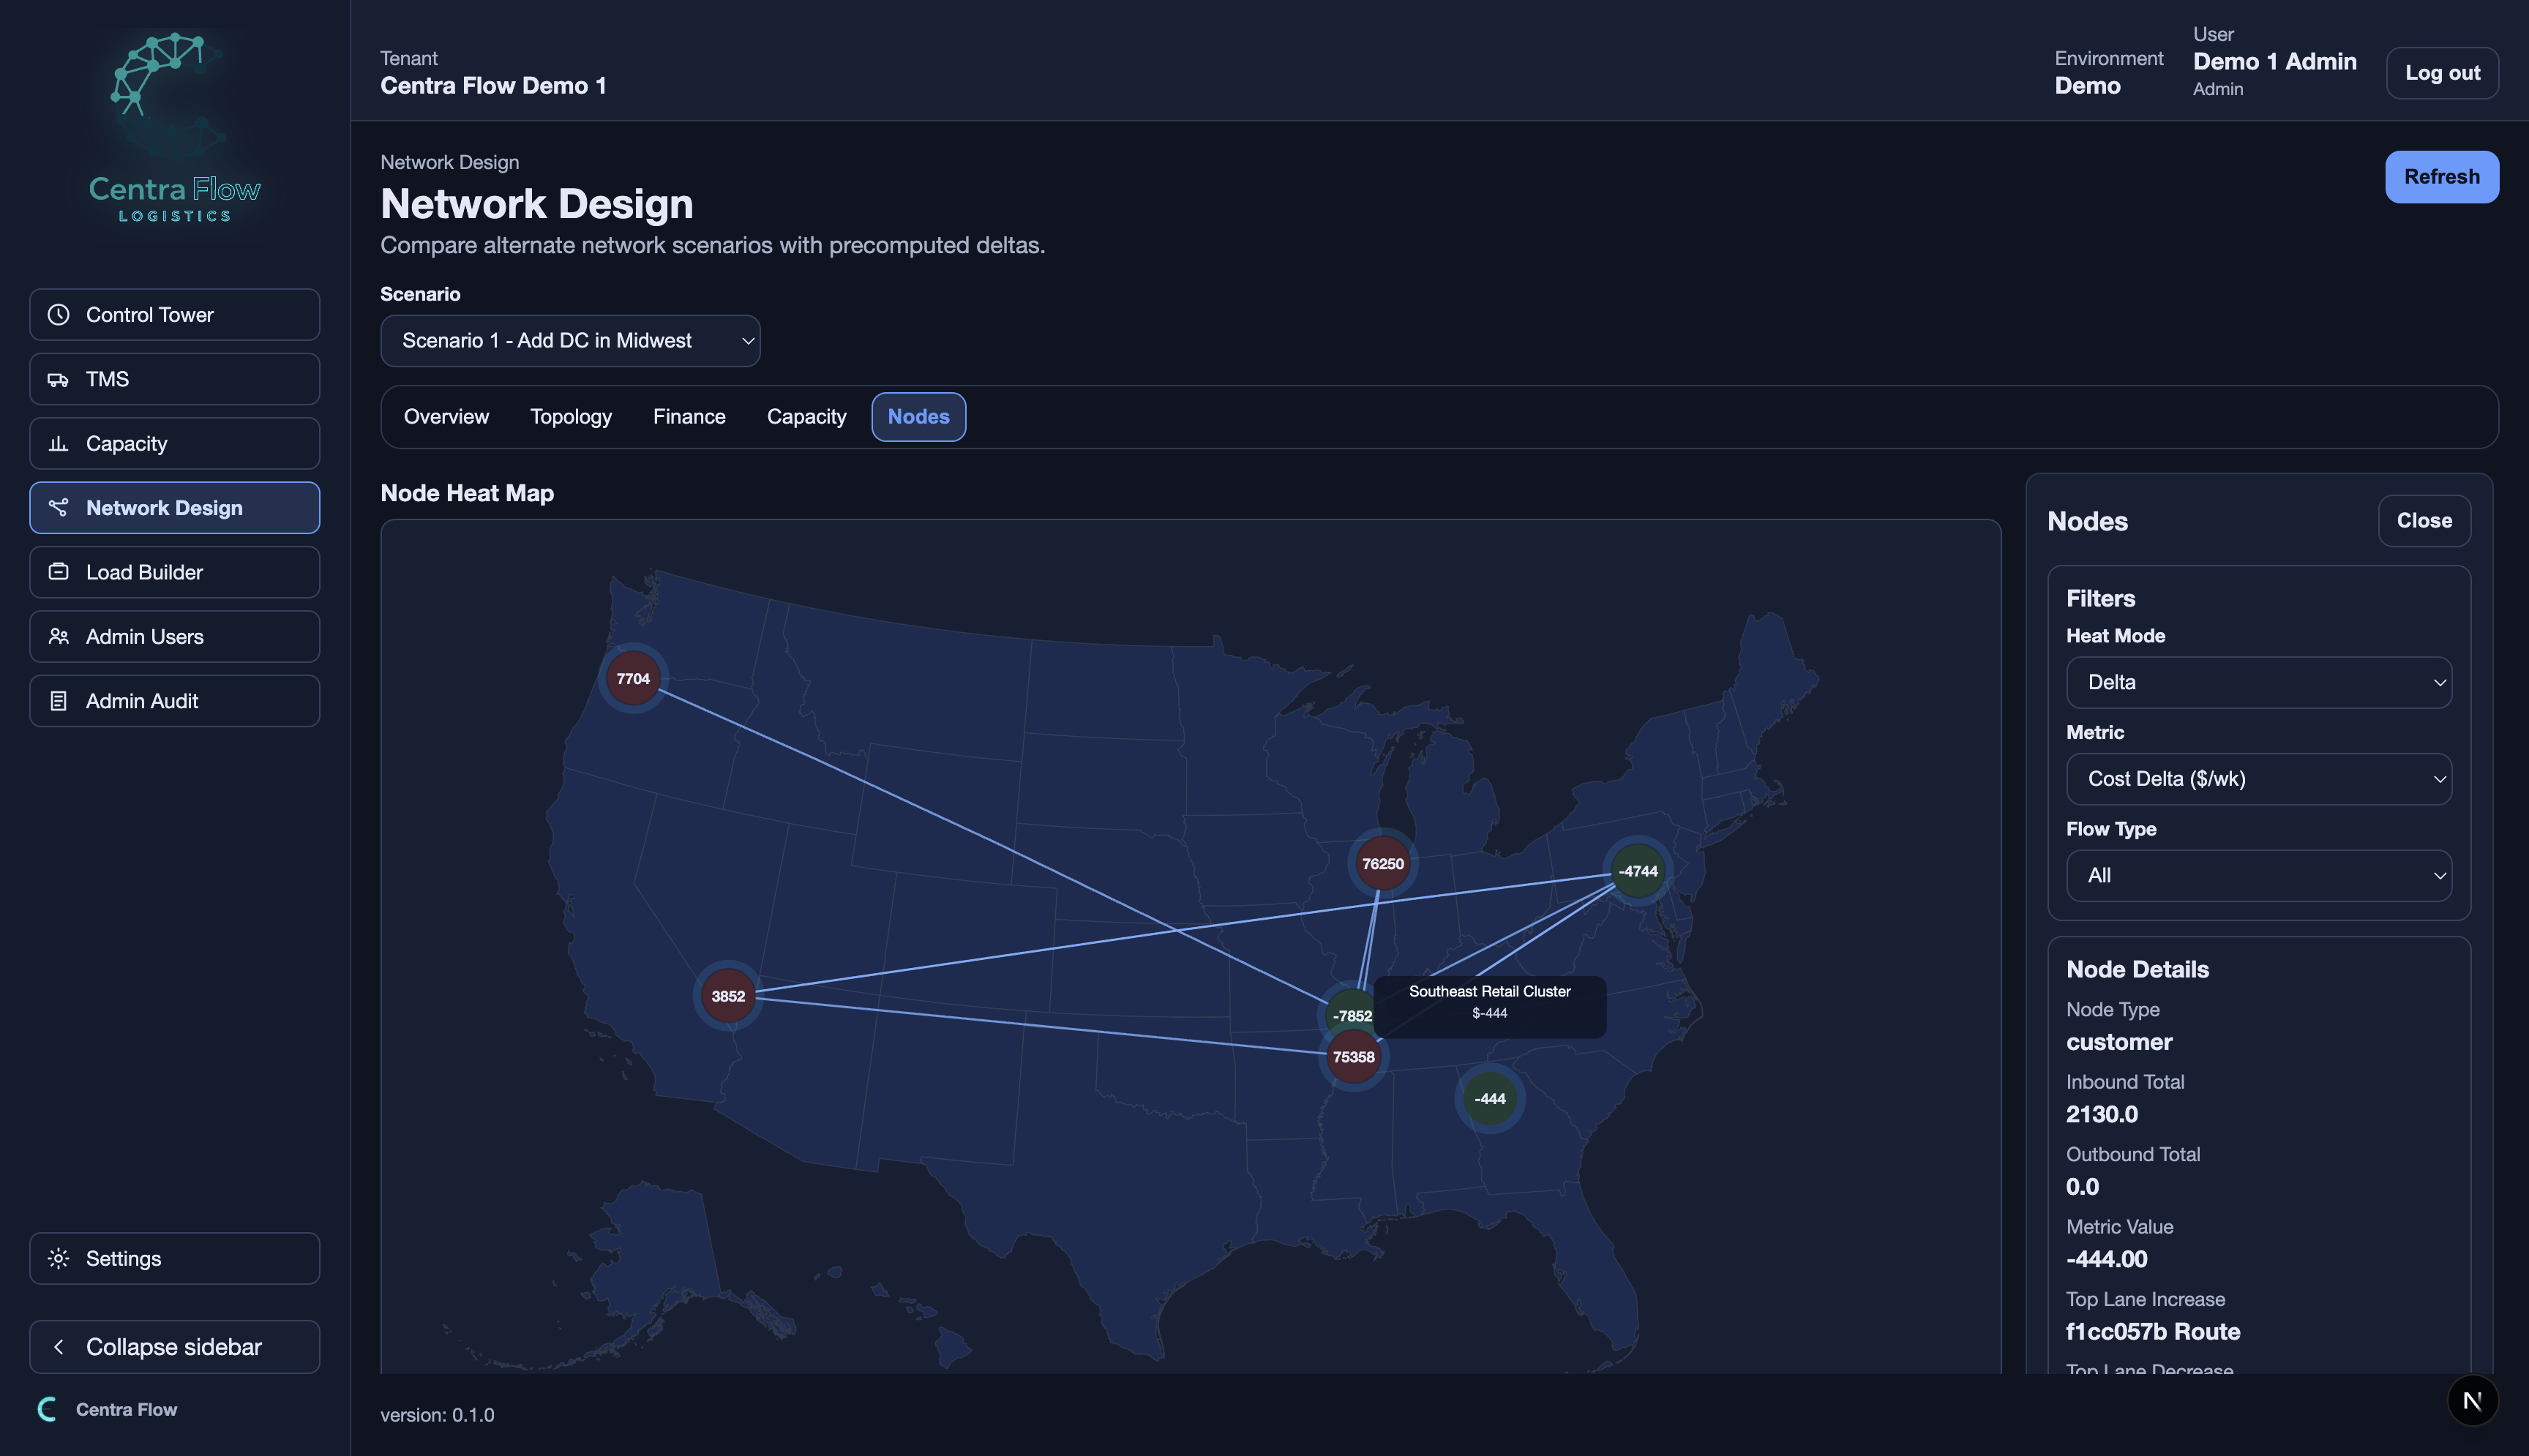This screenshot has height=1456, width=2529.
Task: Click the Refresh button
Action: (2441, 176)
